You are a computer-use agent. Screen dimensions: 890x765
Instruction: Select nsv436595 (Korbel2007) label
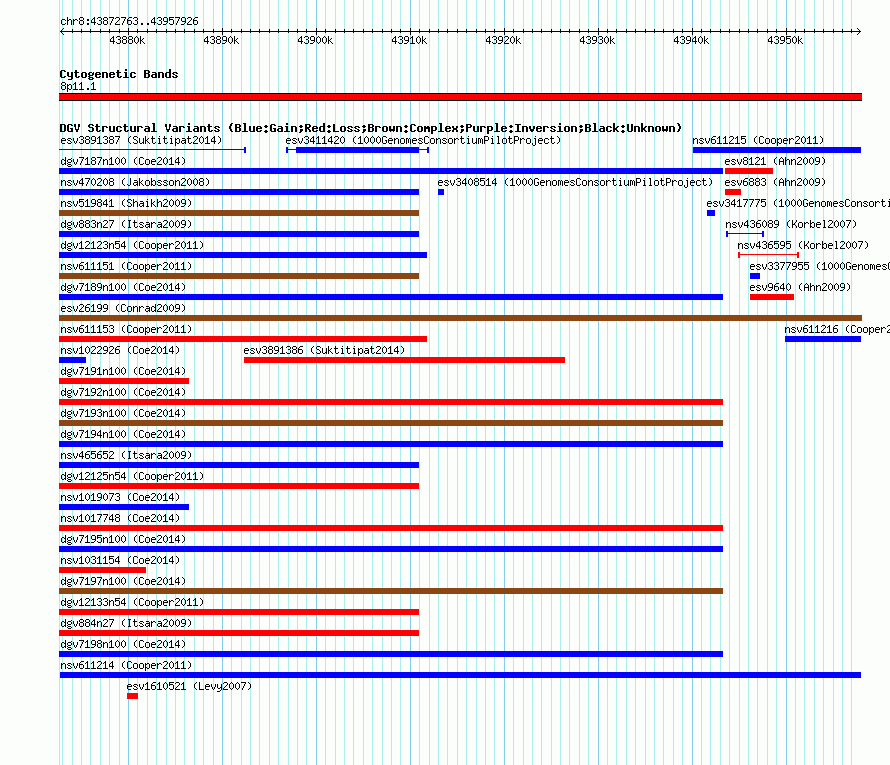pyautogui.click(x=803, y=245)
